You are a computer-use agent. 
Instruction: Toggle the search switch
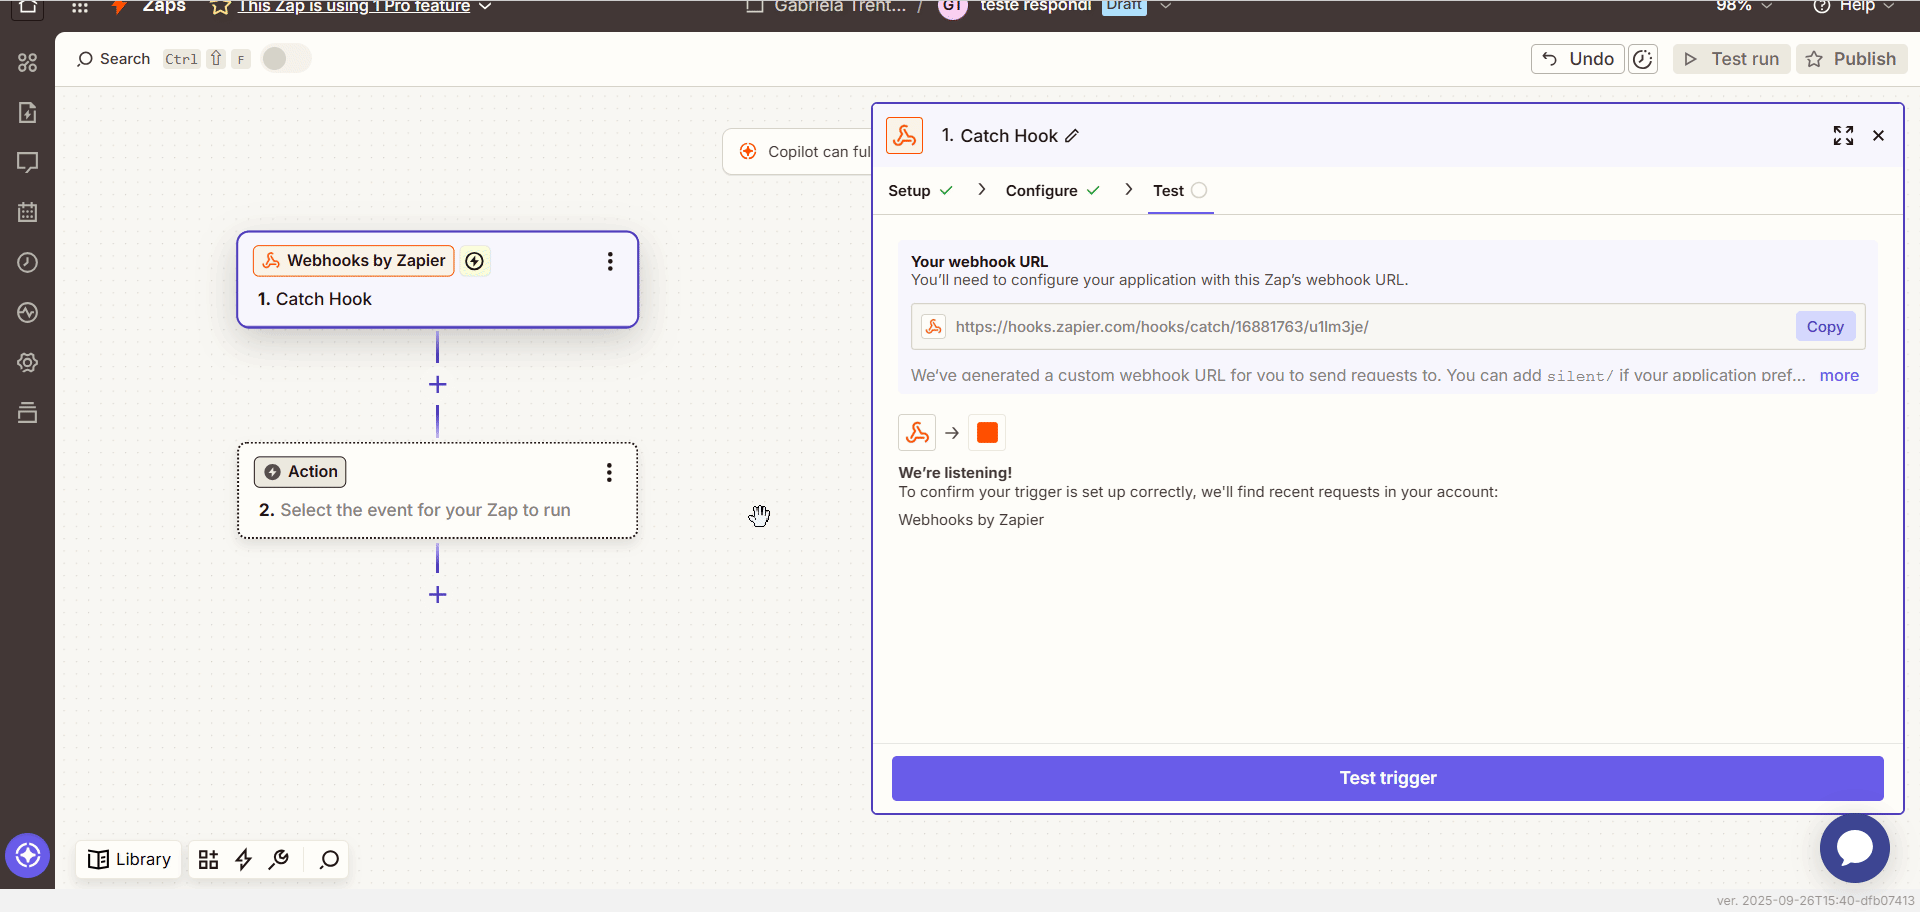(286, 59)
